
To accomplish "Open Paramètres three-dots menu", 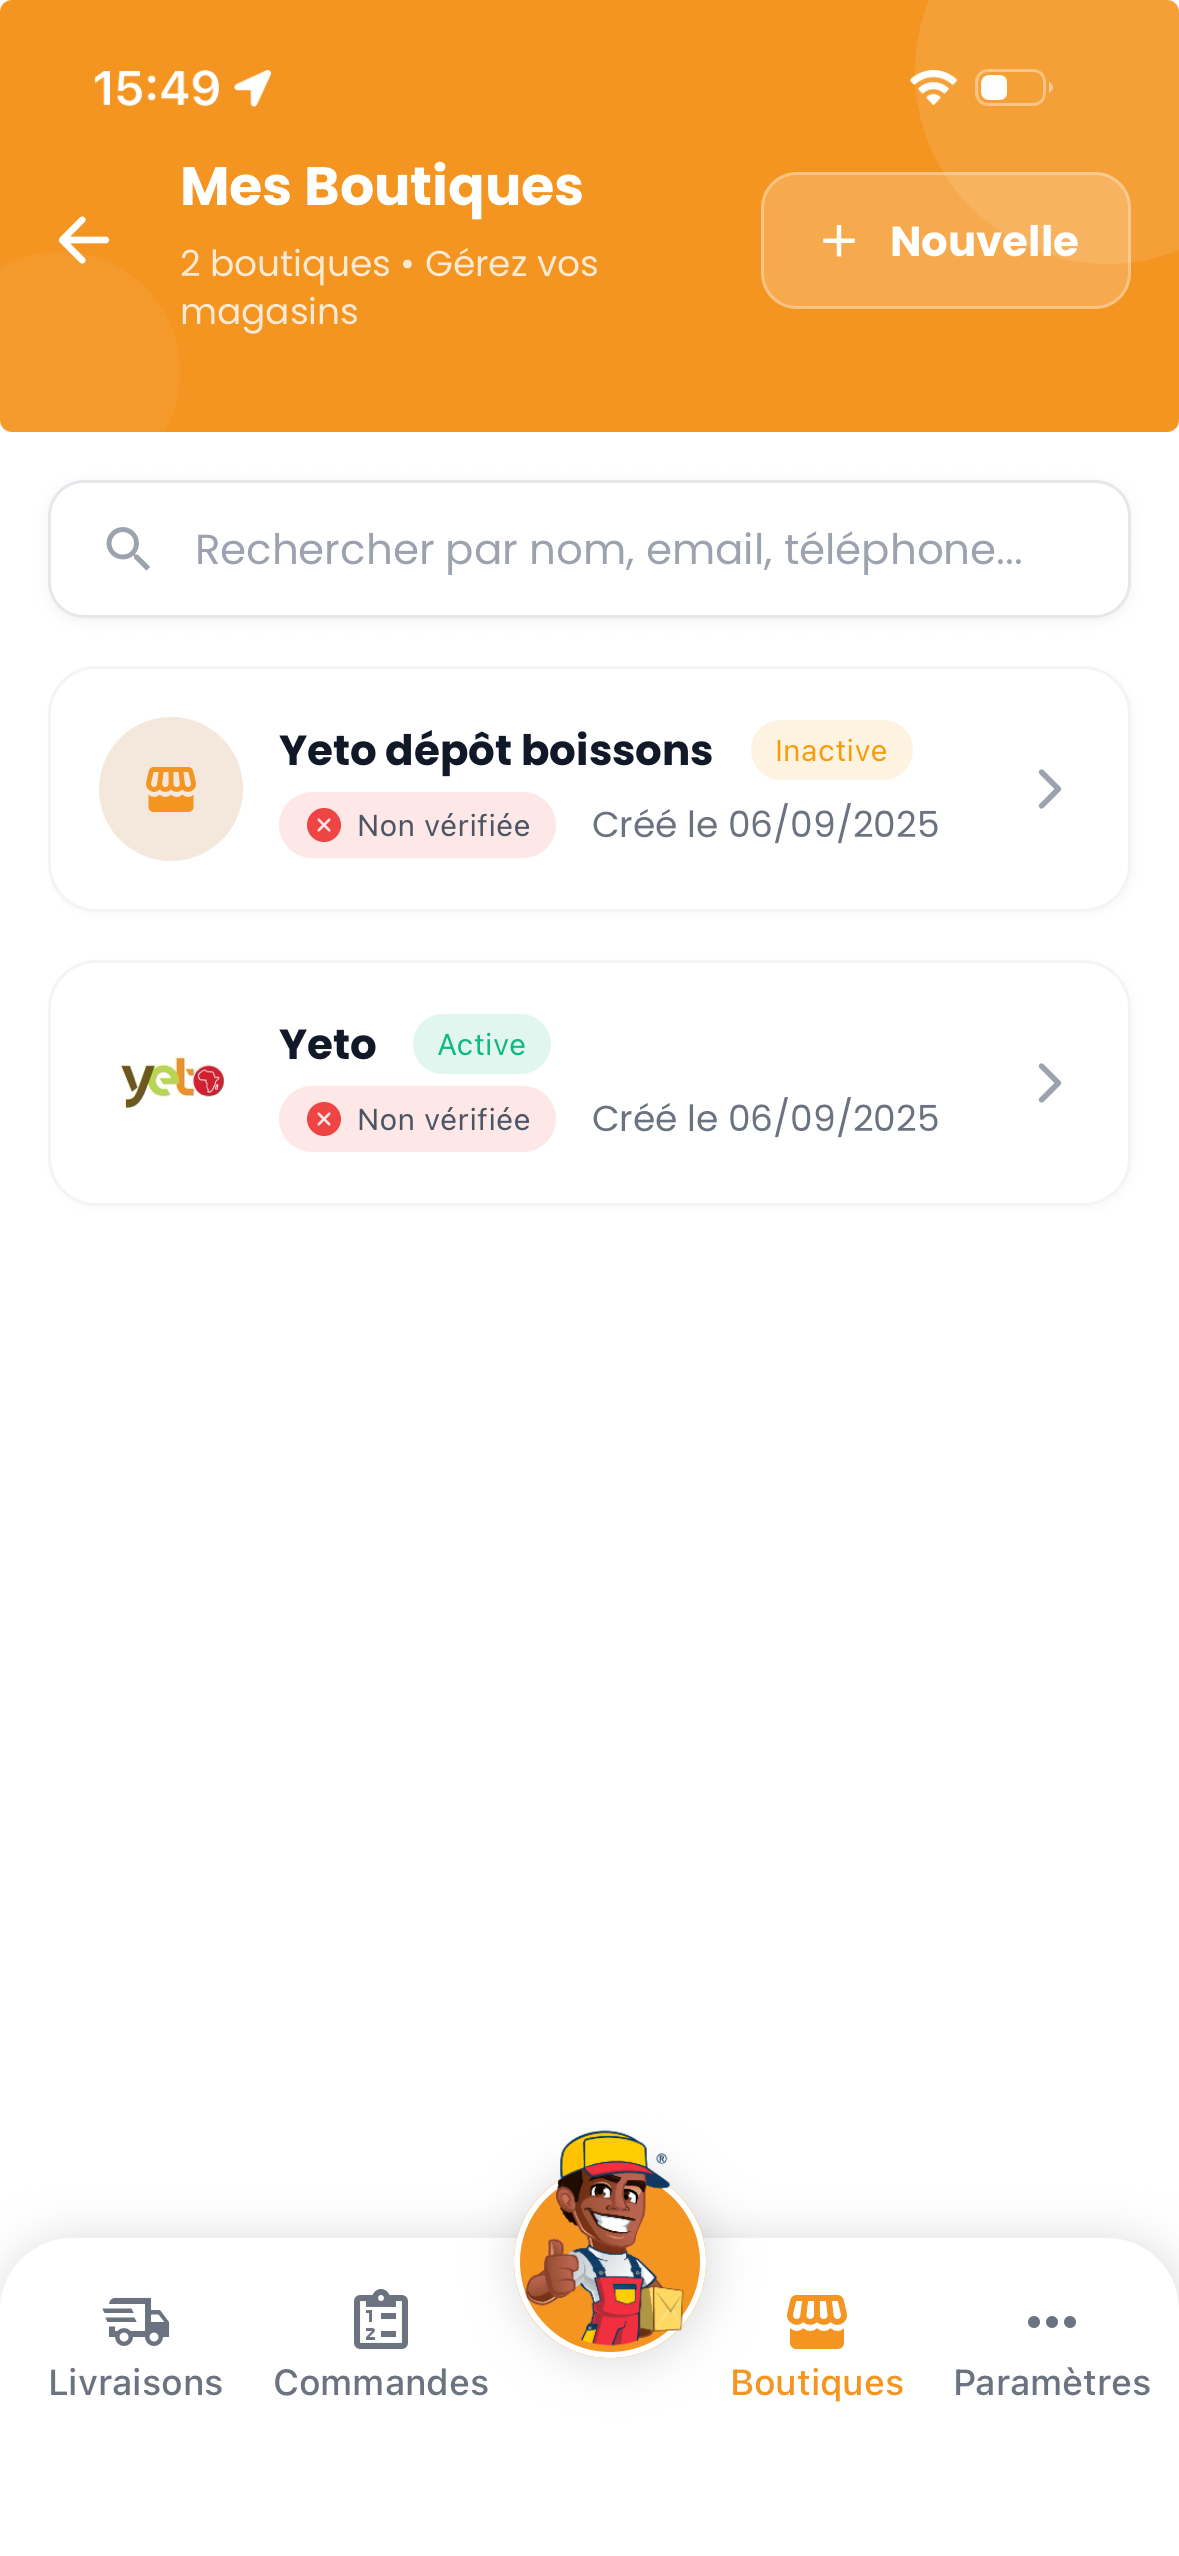I will [1052, 2322].
